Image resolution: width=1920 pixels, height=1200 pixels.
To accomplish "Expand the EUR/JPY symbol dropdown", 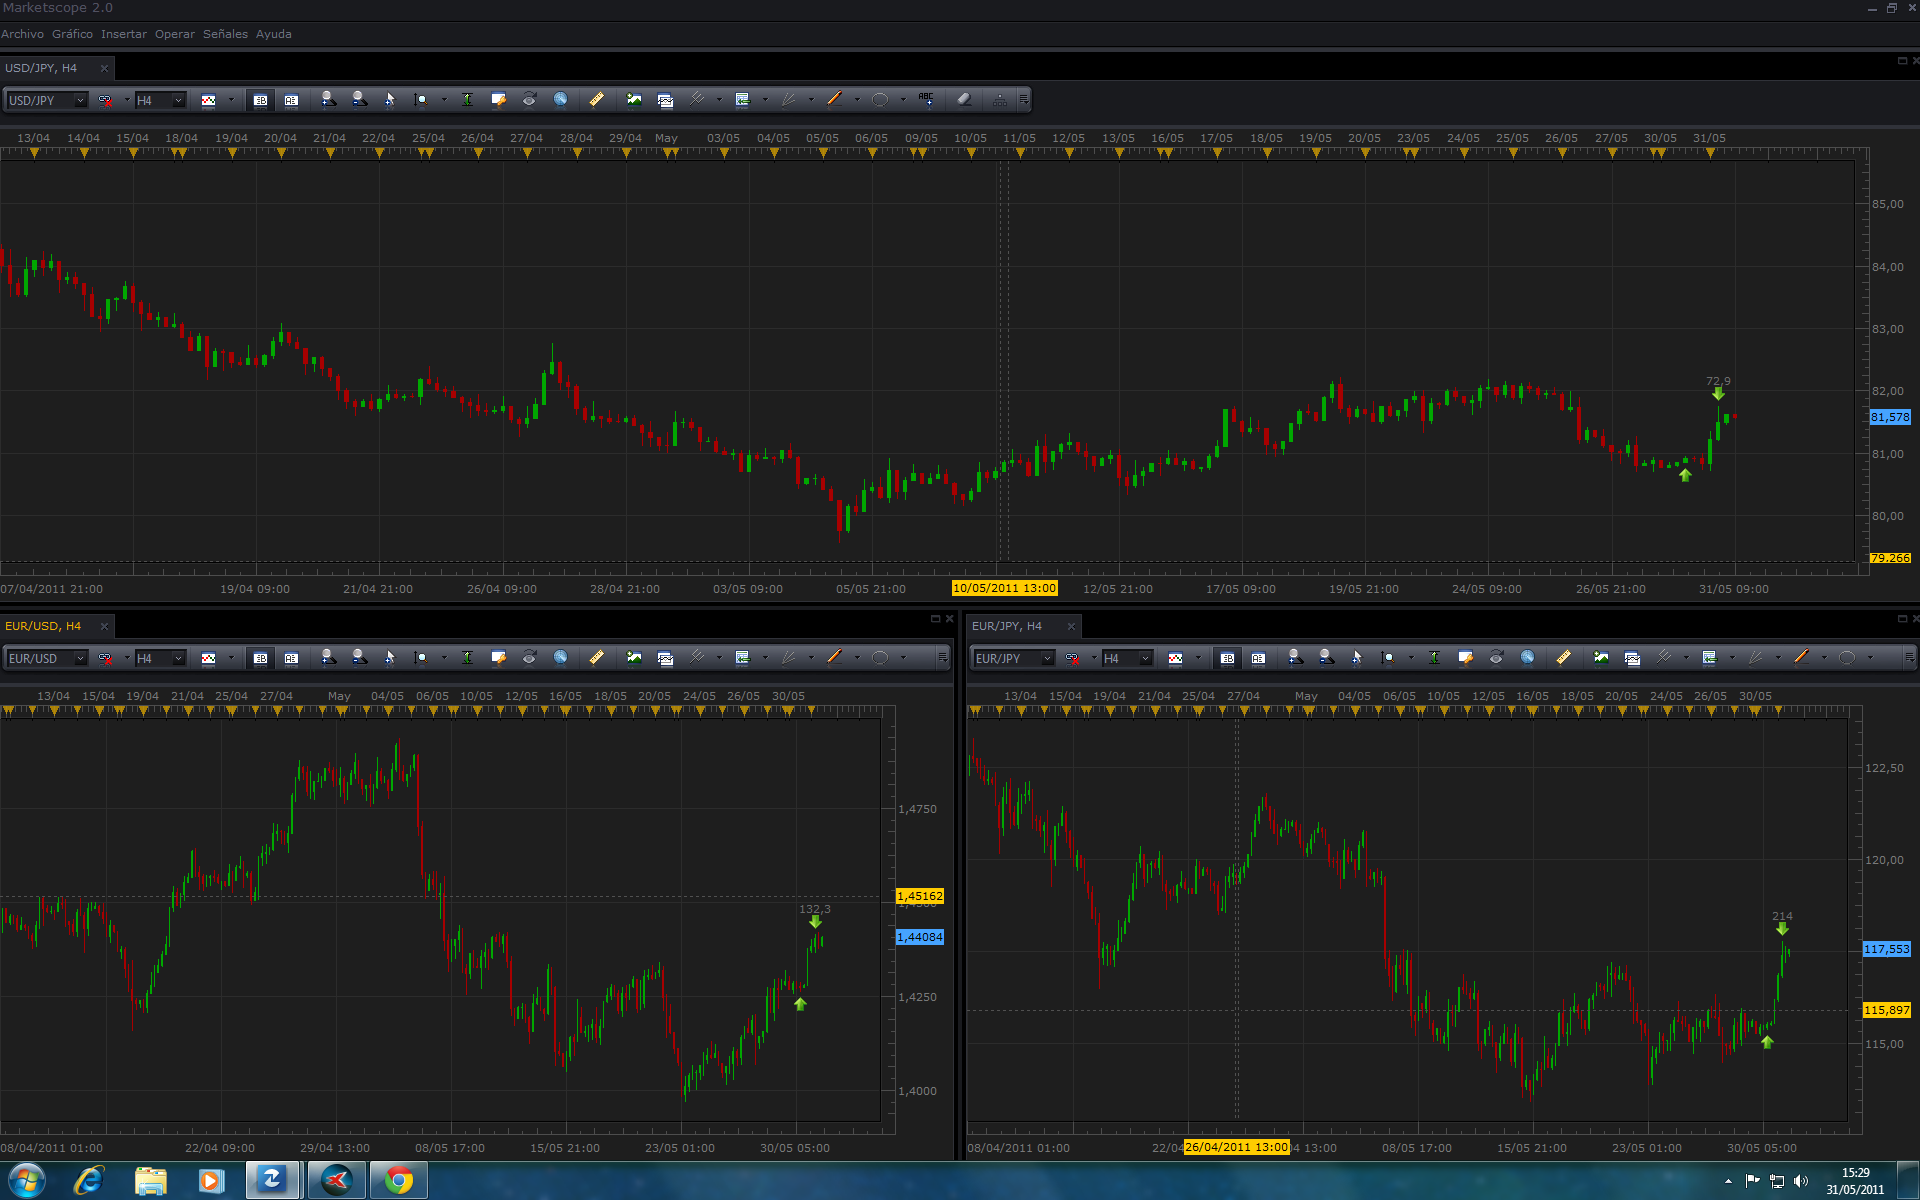I will click(x=1047, y=658).
